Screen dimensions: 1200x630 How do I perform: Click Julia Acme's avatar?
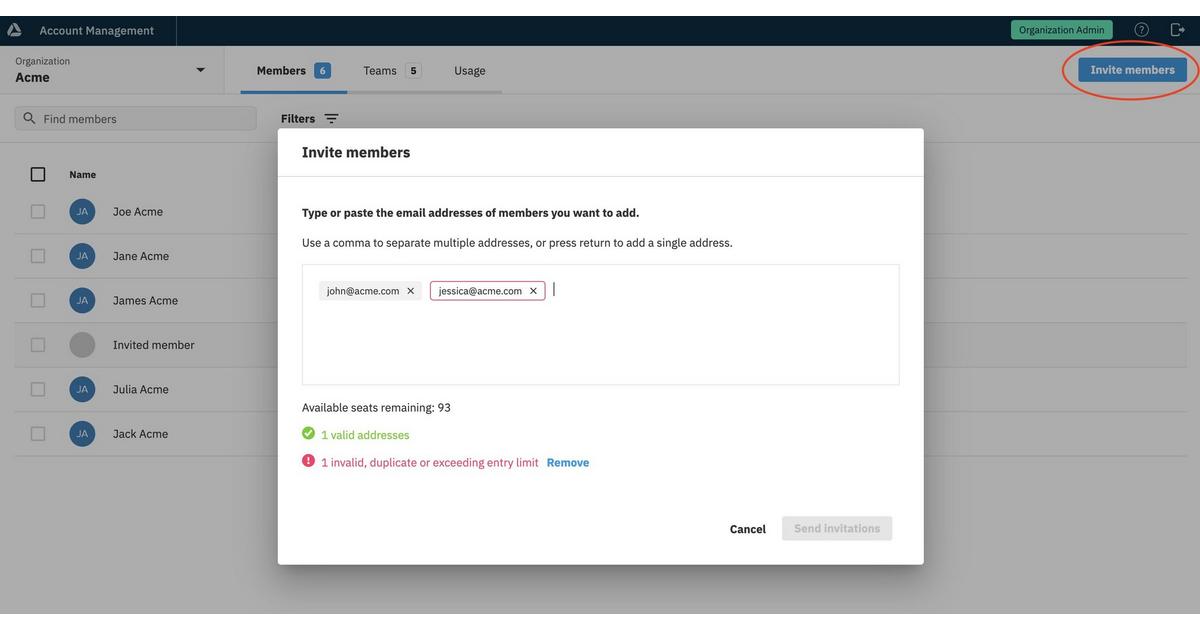point(82,389)
